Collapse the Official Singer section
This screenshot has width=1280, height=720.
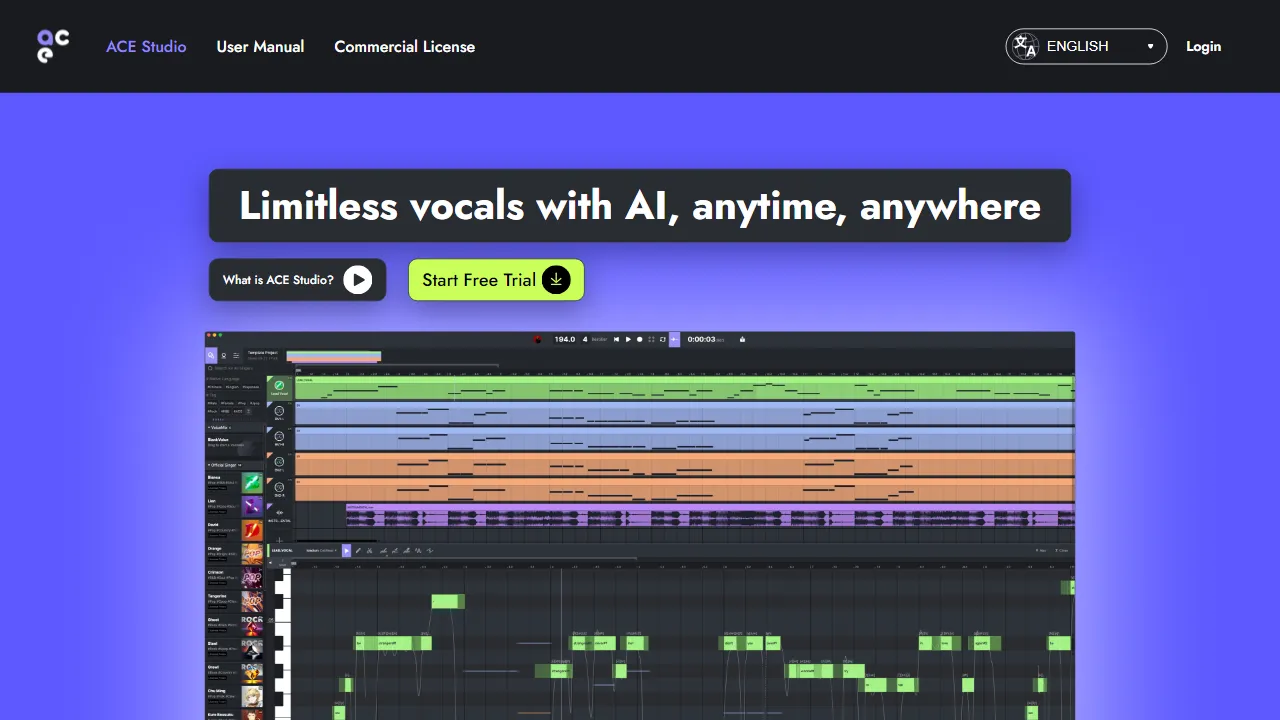209,465
